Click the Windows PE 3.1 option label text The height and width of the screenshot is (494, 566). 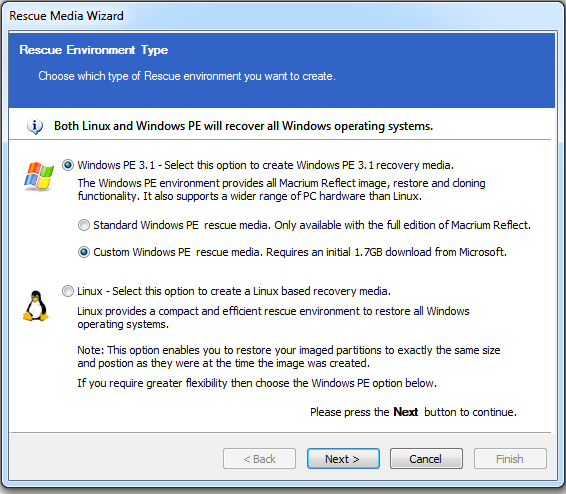[x=265, y=165]
